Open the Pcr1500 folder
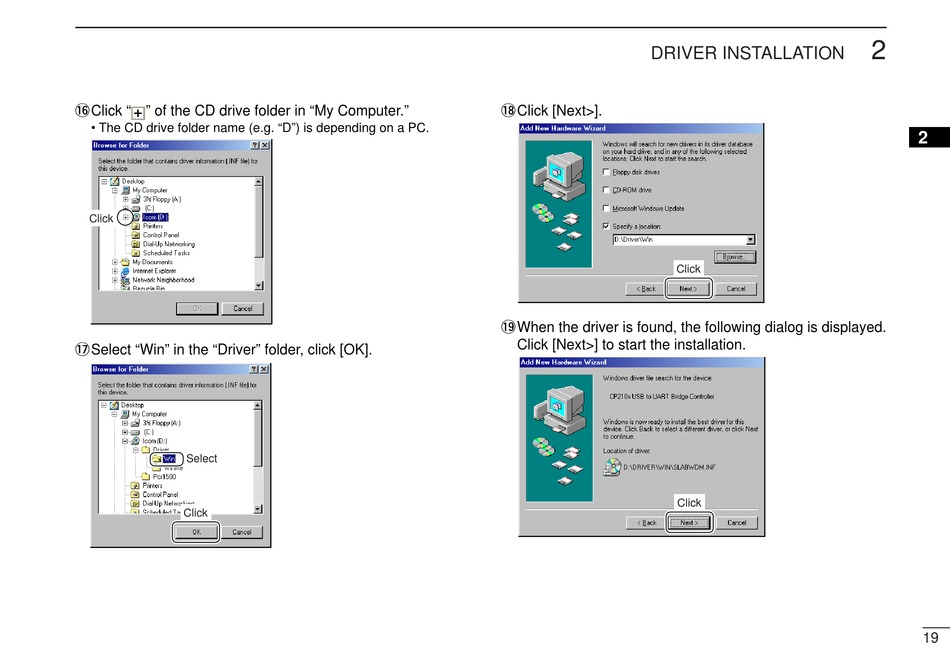This screenshot has height=671, width=950. [159, 477]
